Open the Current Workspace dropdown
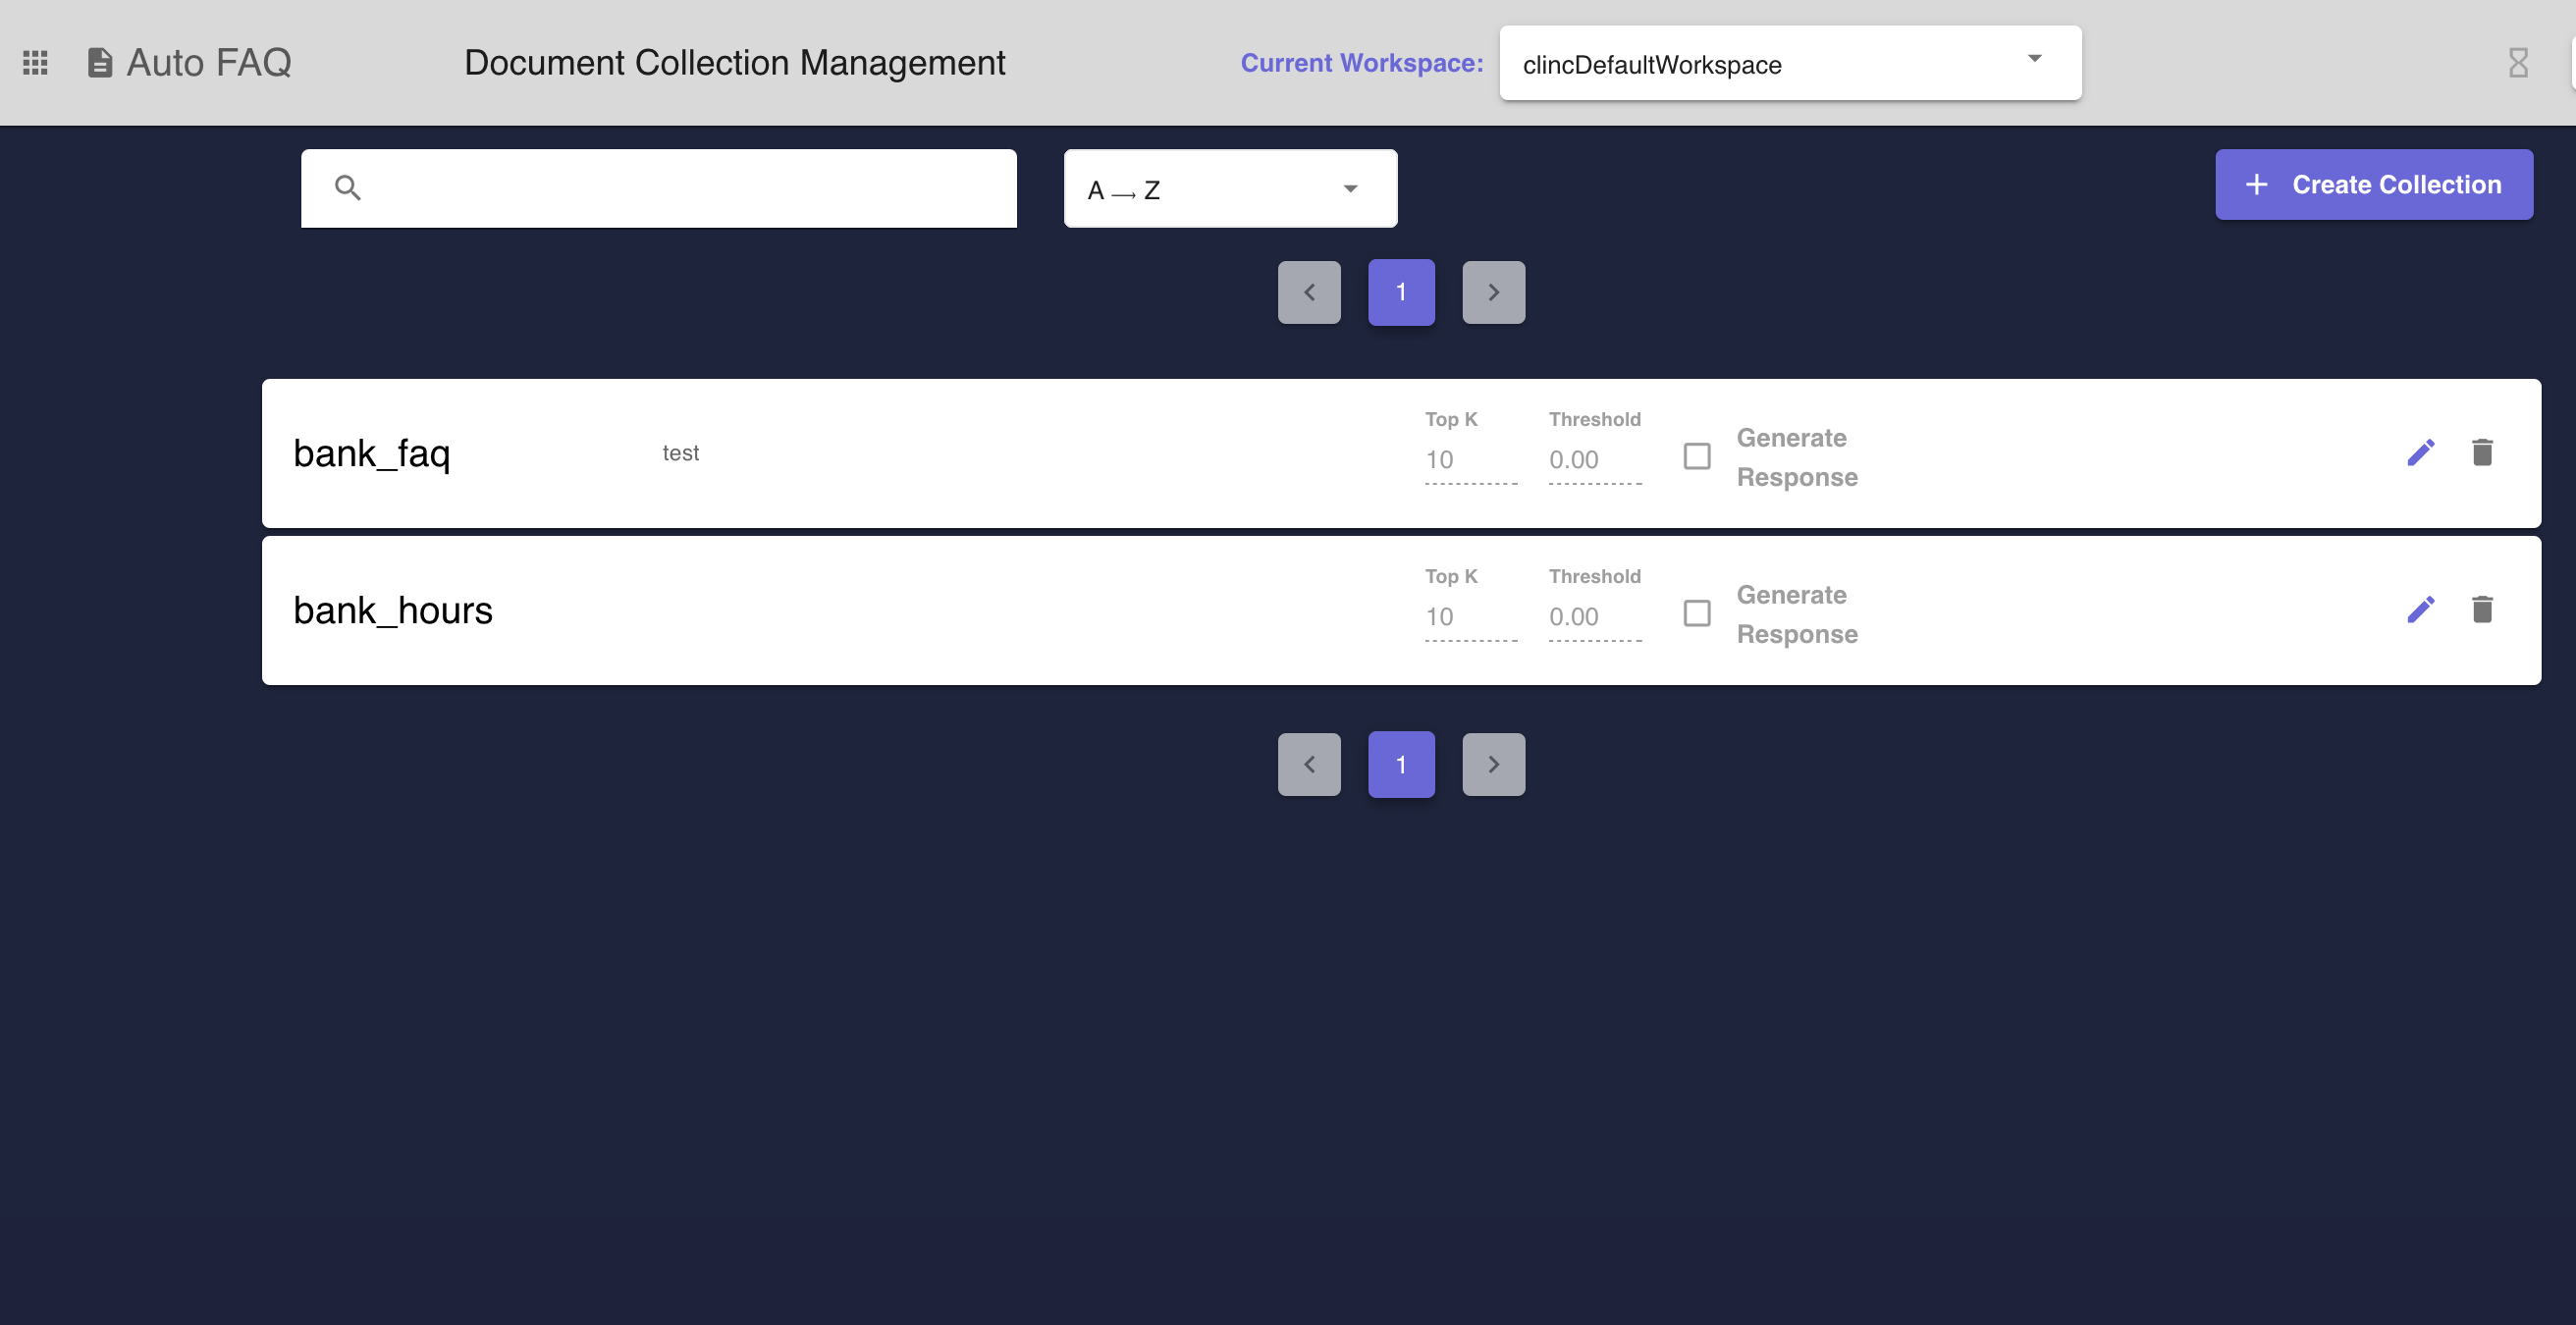Viewport: 2576px width, 1325px height. coord(1790,63)
